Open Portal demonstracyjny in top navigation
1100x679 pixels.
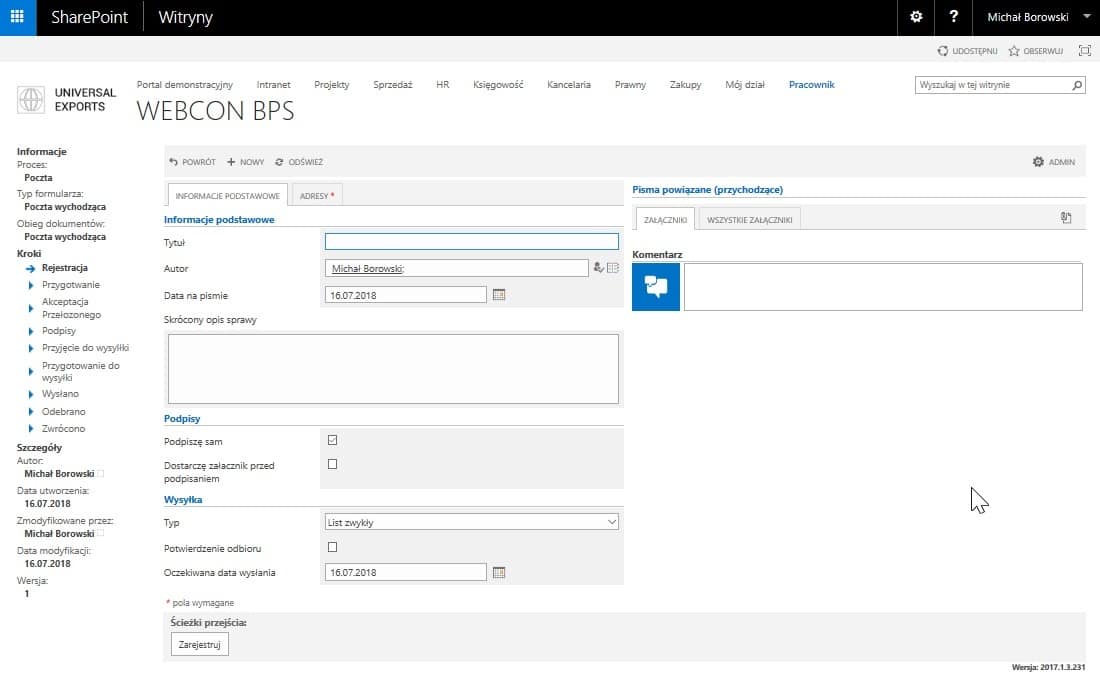tap(185, 85)
